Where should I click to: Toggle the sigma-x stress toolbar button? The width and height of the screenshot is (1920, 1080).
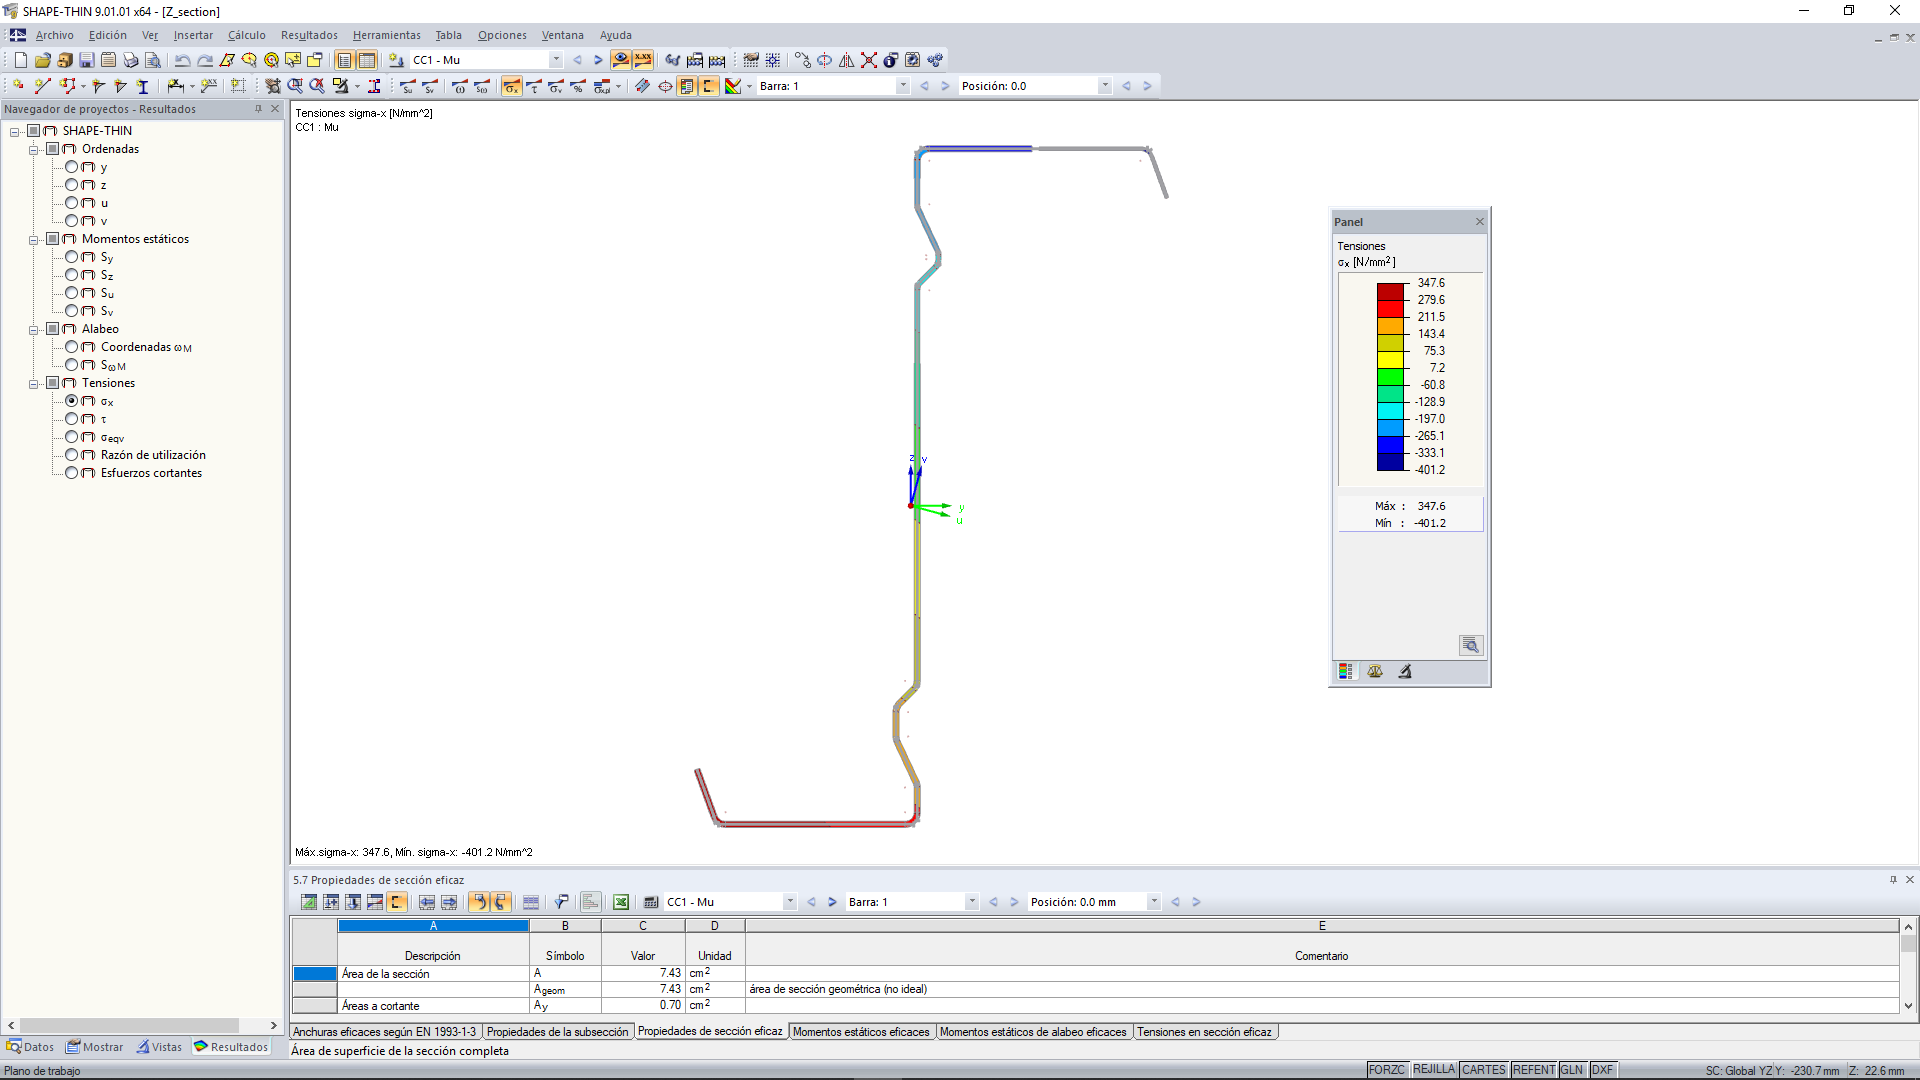511,87
